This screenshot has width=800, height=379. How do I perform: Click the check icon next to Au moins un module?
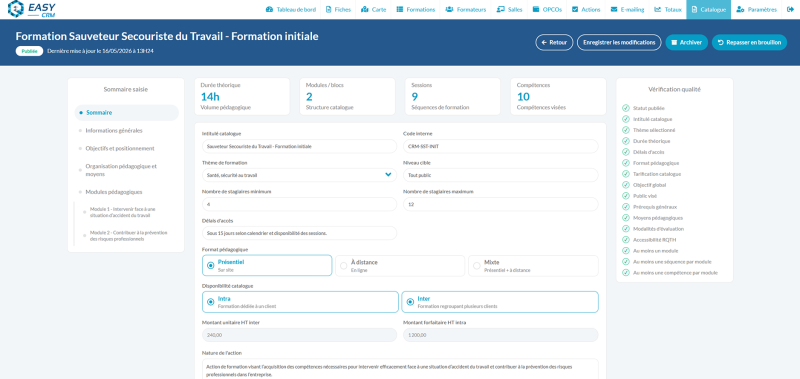(x=626, y=250)
